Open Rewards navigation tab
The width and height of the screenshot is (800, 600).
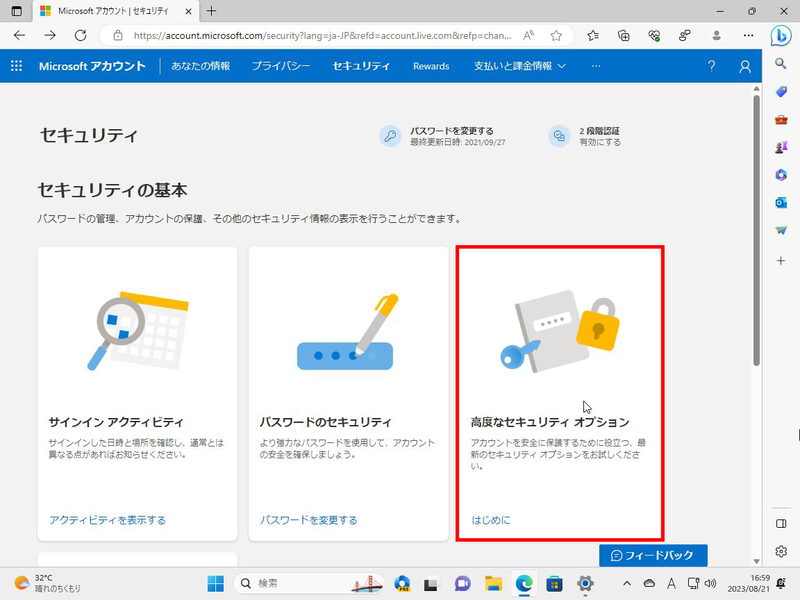click(x=431, y=66)
